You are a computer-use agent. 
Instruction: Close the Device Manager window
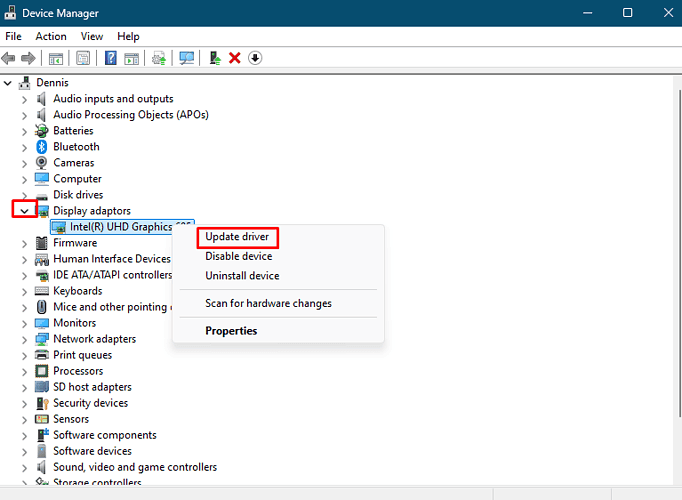[x=668, y=13]
